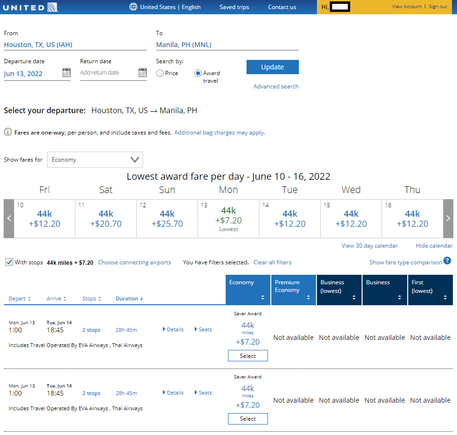Open Contact us page
Viewport: 457px width, 435px height.
(x=282, y=7)
